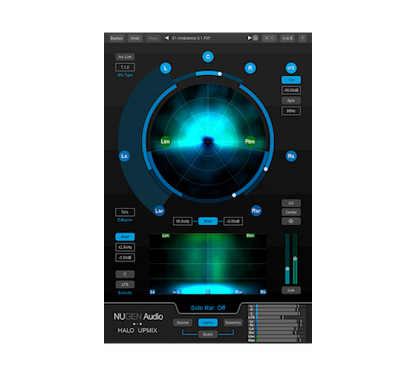Grab the right surround arc handle
The width and height of the screenshot is (416, 376).
[x=266, y=169]
